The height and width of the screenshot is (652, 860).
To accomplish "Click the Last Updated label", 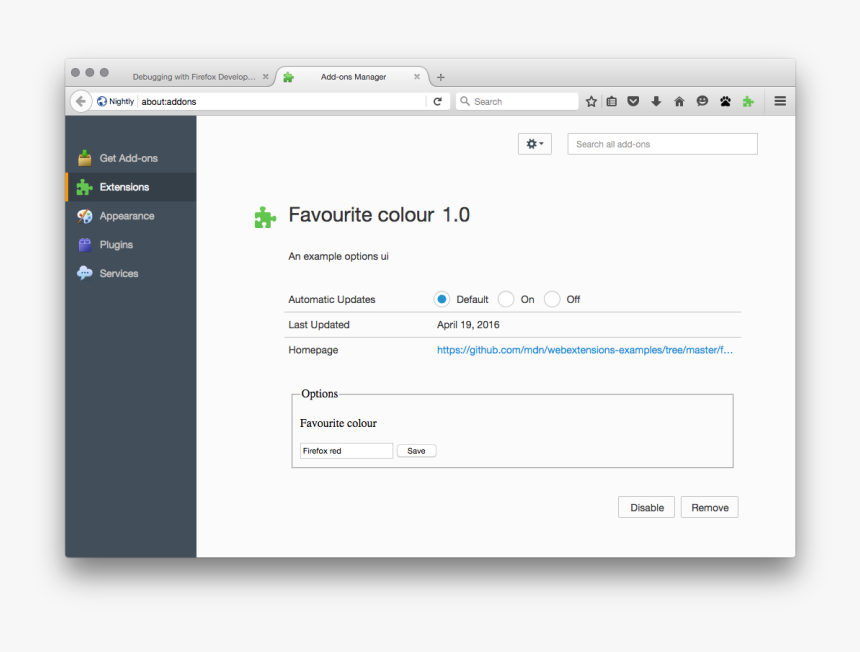I will [319, 325].
